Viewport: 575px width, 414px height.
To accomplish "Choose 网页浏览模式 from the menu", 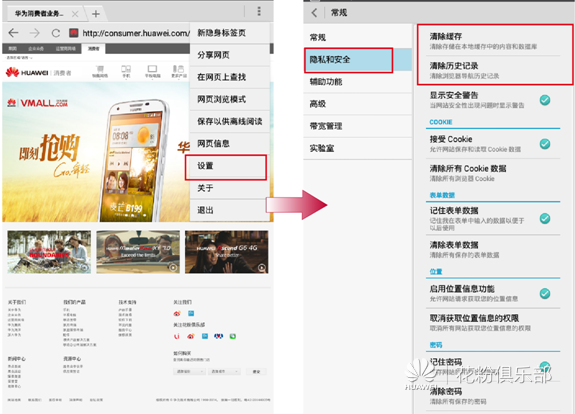I will (230, 99).
